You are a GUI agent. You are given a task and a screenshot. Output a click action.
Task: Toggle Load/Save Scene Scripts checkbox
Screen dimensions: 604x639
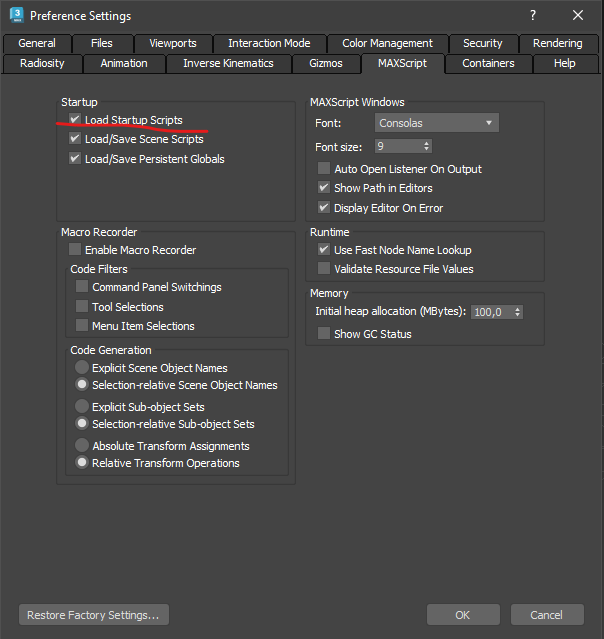(x=75, y=139)
